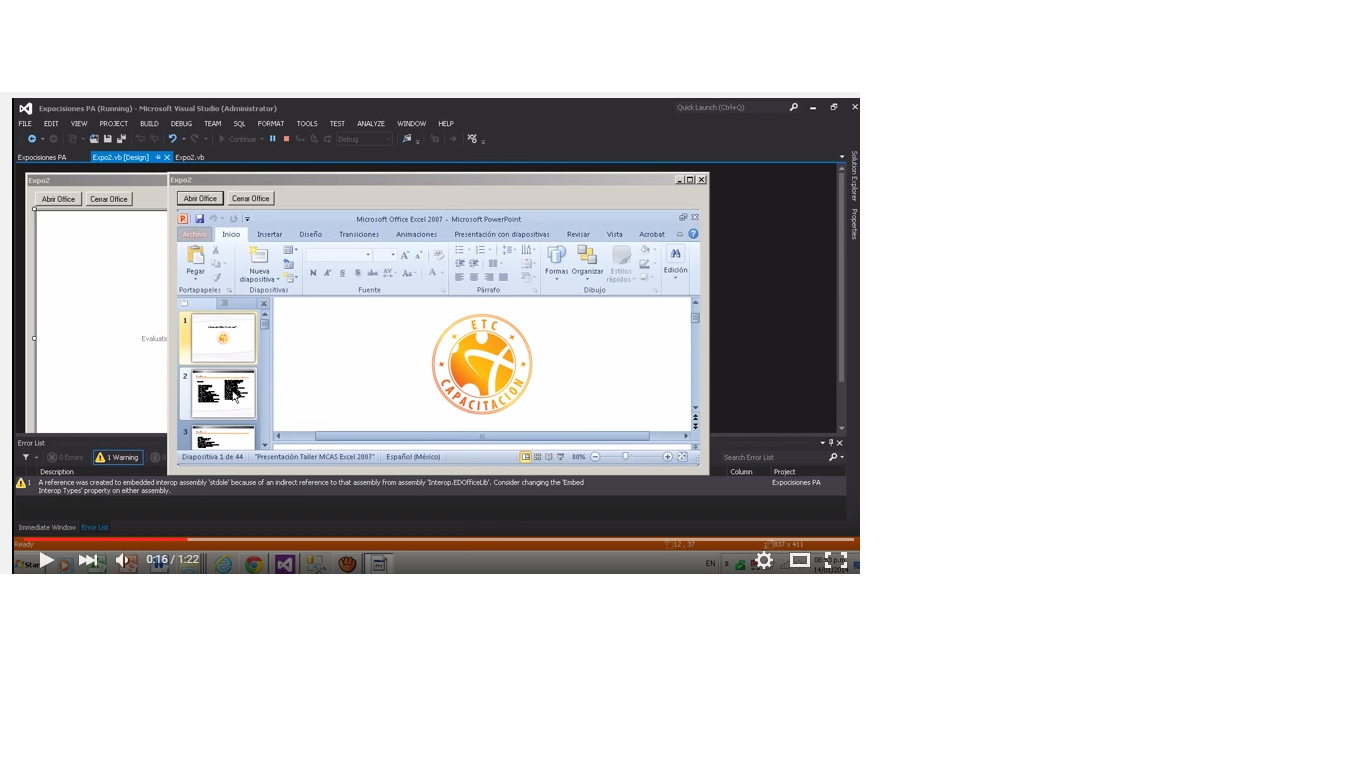Switch to normal view in PowerPoint status bar
1366x768 pixels.
[526, 457]
